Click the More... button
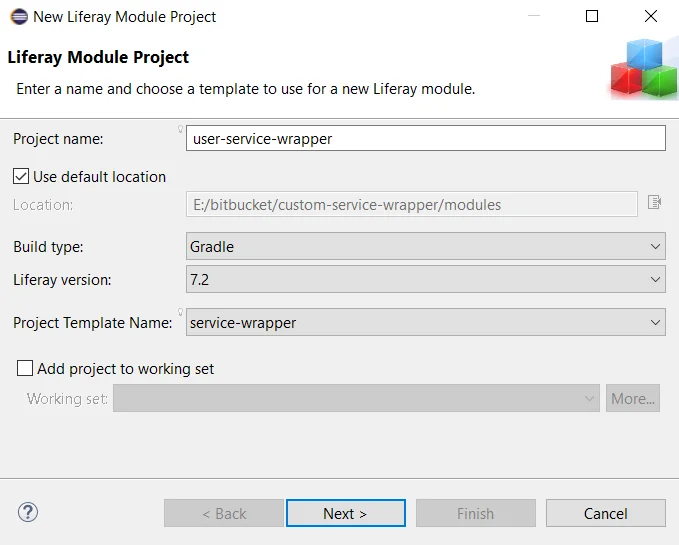The image size is (679, 545). tap(633, 398)
